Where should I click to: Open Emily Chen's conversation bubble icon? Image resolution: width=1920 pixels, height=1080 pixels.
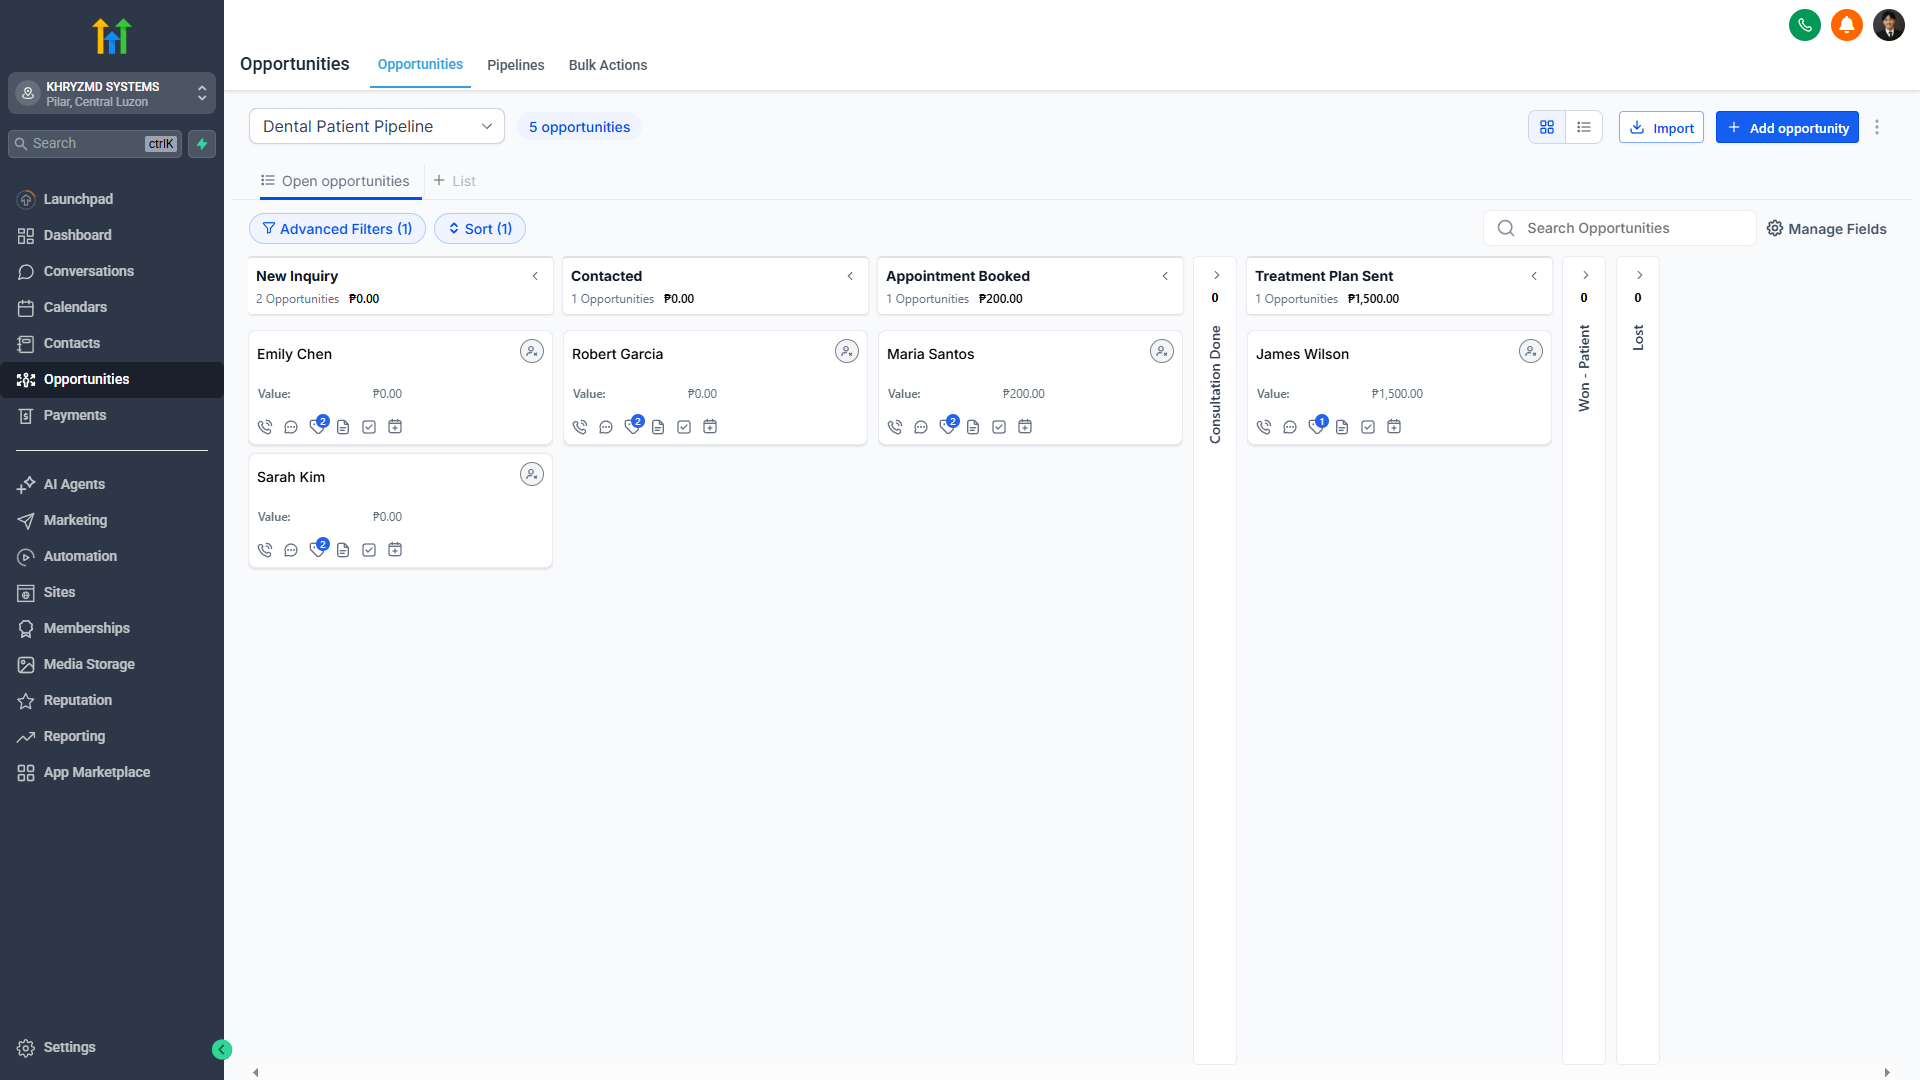[291, 427]
